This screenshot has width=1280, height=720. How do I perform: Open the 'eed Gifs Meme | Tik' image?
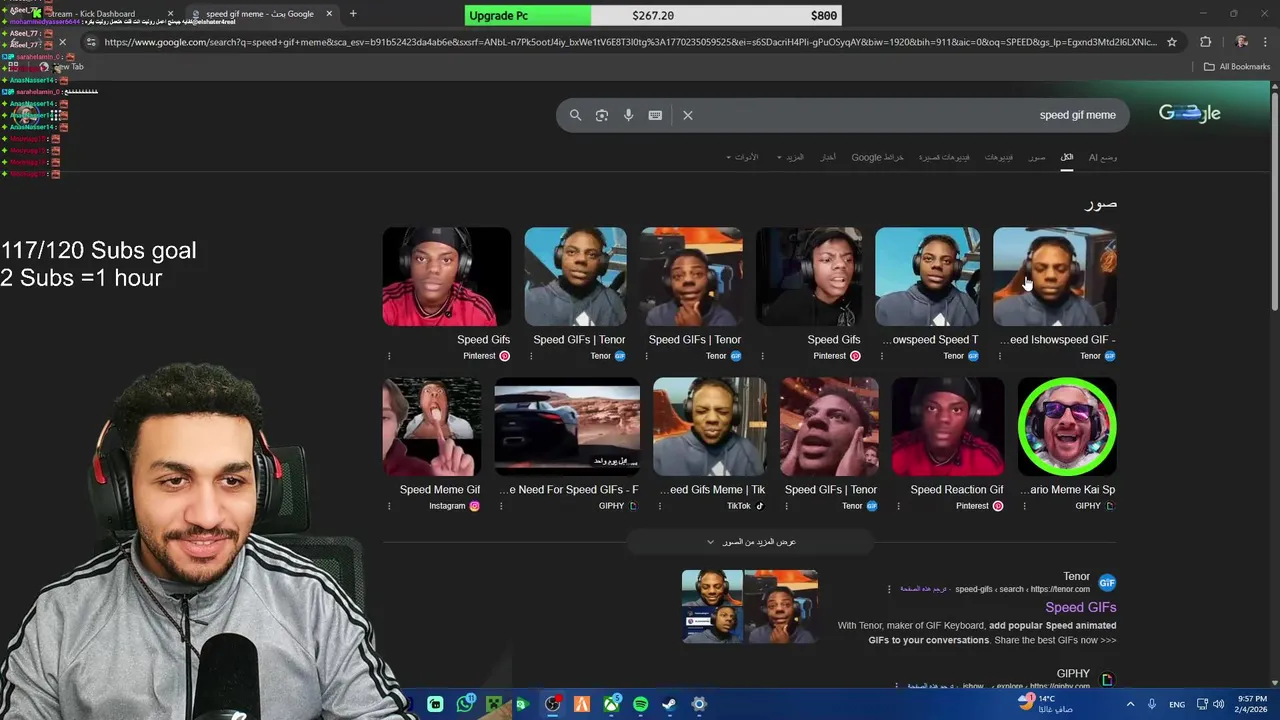click(x=710, y=427)
